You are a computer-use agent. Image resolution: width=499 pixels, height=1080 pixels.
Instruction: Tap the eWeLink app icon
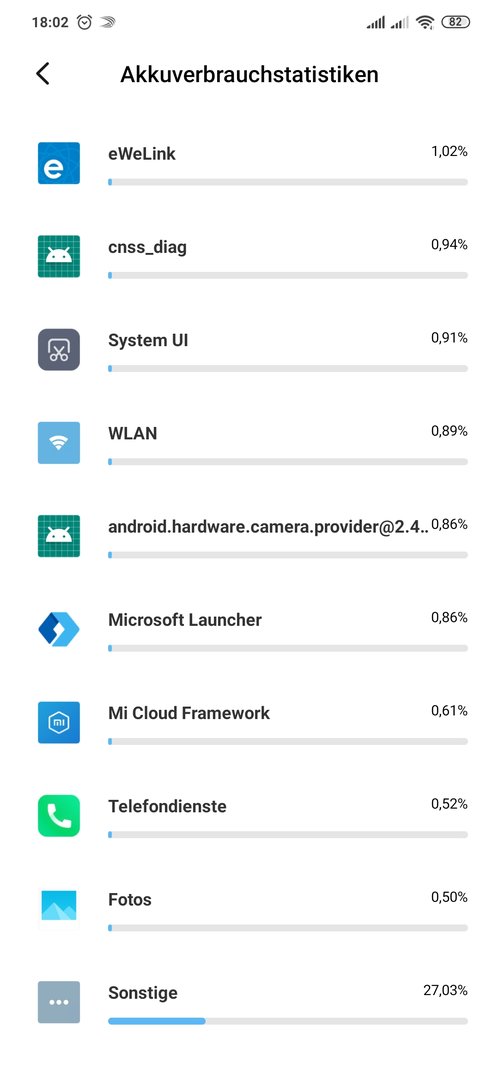59,163
